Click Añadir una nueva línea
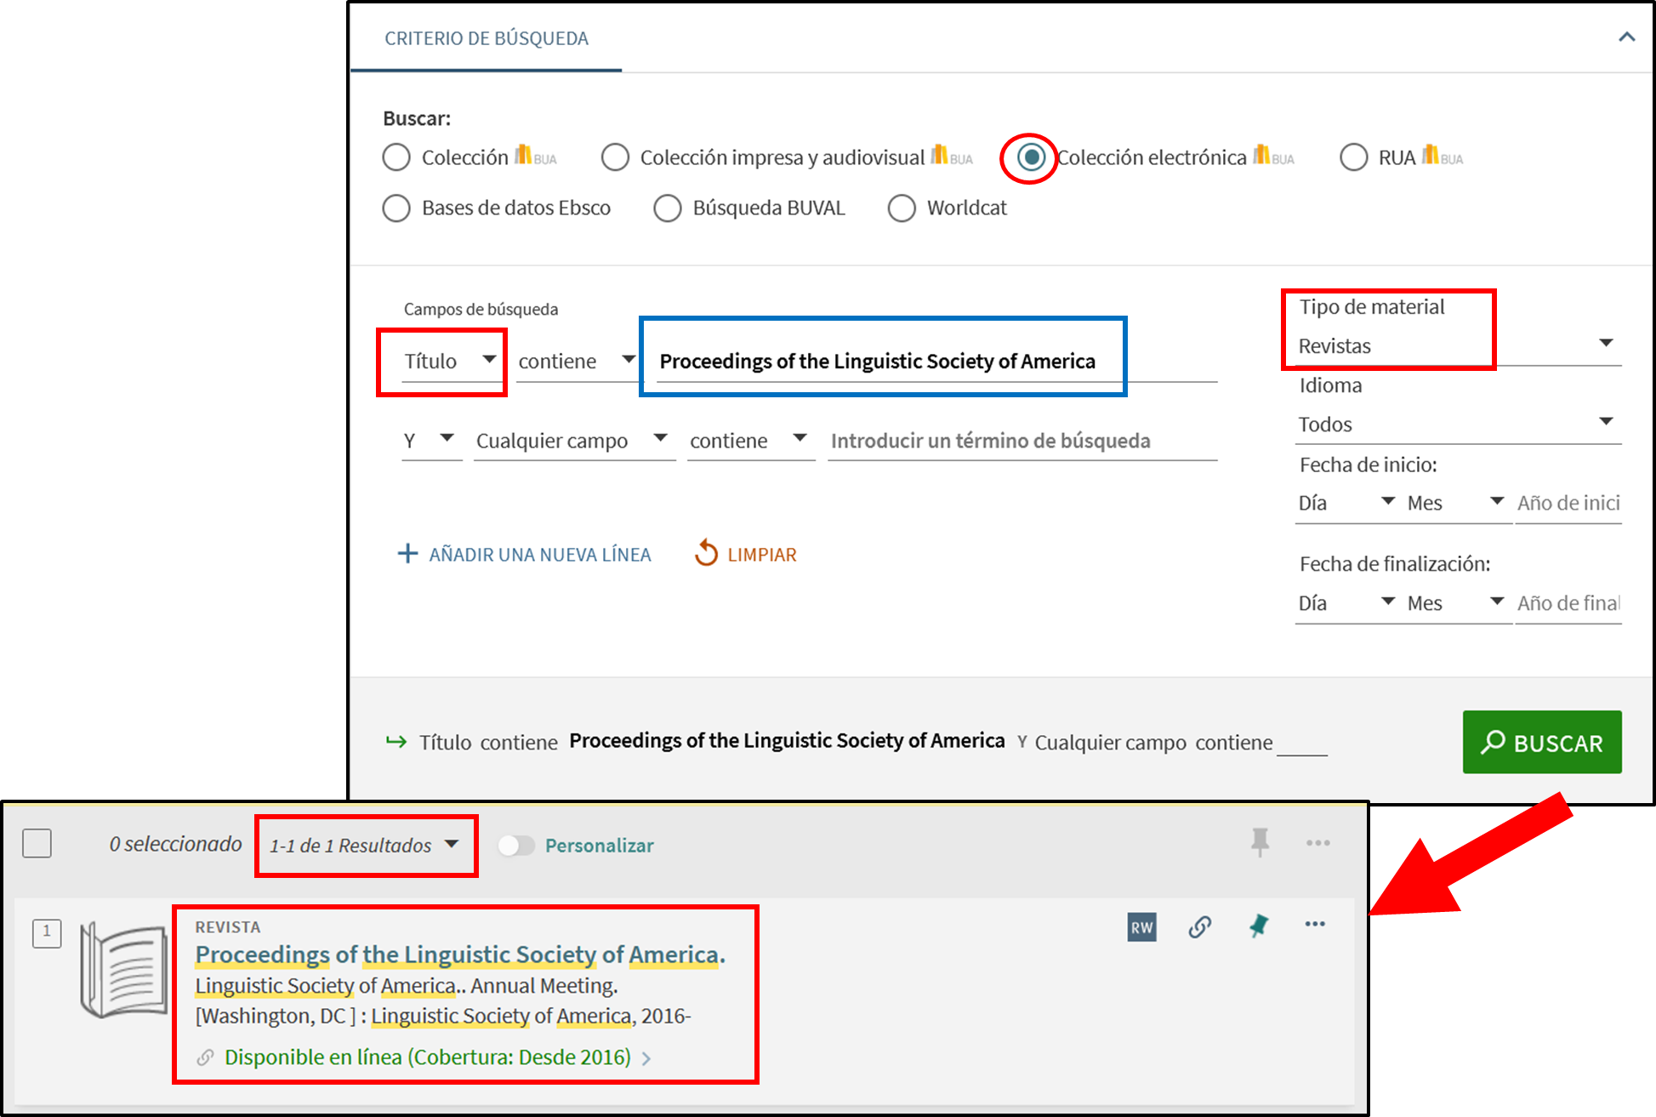 coord(524,554)
